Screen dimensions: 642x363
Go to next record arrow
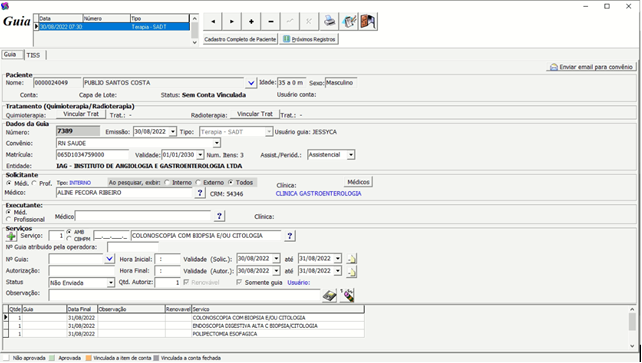232,22
